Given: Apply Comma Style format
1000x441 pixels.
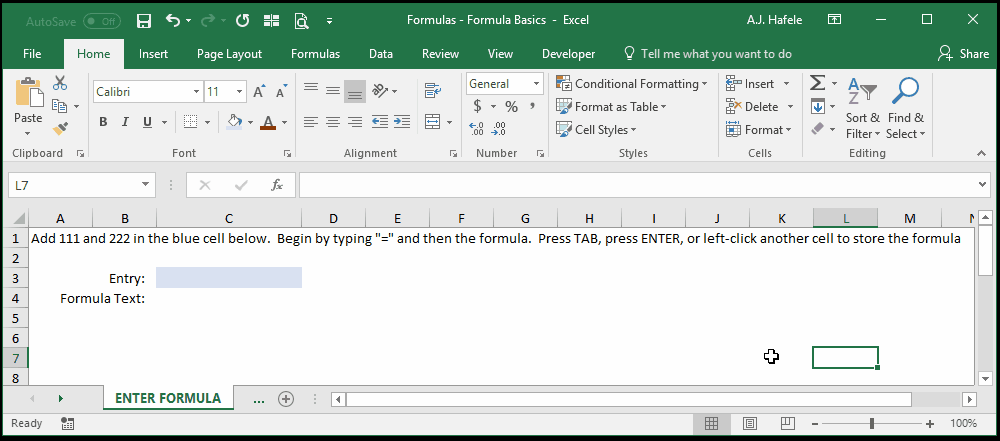Looking at the screenshot, I should (x=533, y=106).
